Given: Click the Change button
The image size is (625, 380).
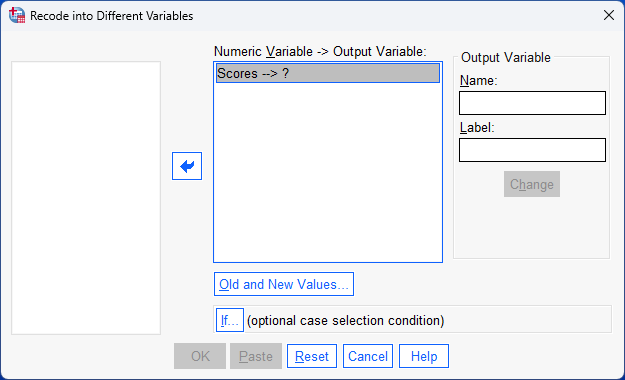Looking at the screenshot, I should tap(532, 184).
